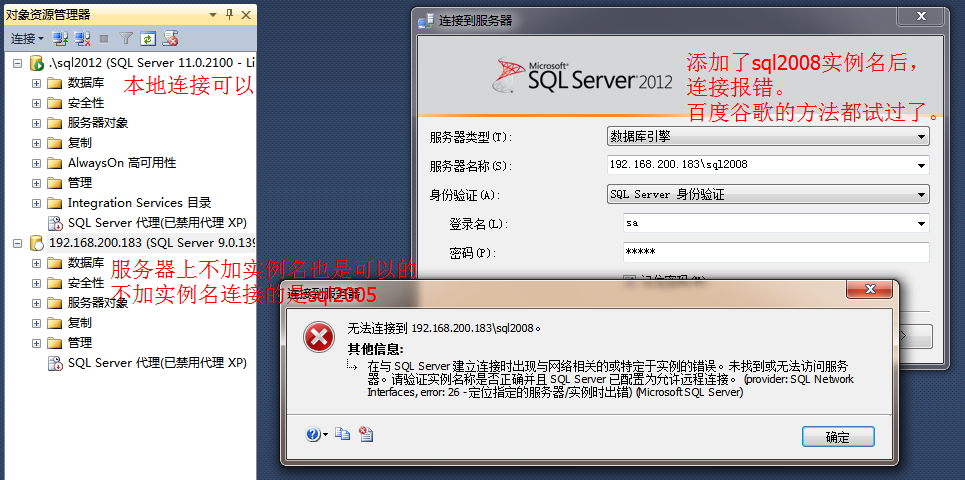Click the 连接到服务器 title bar icon
This screenshot has height=480, width=965.
(x=425, y=21)
